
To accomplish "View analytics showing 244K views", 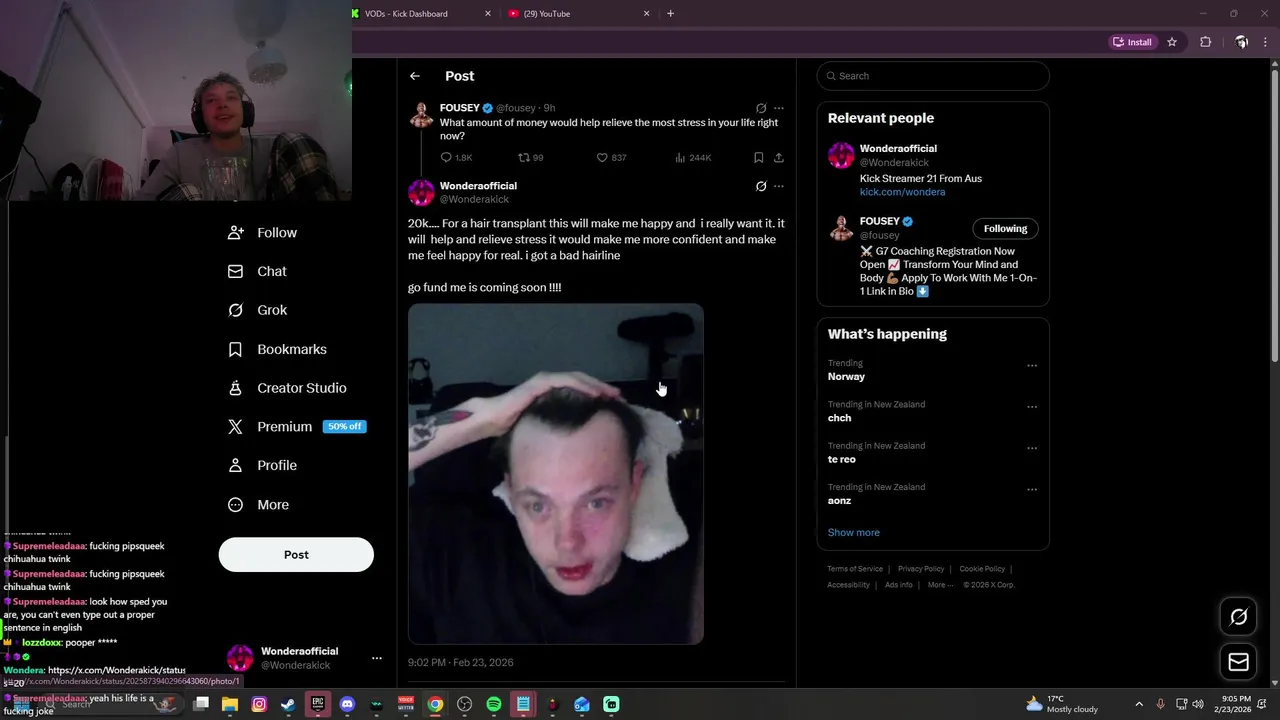I will click(693, 158).
